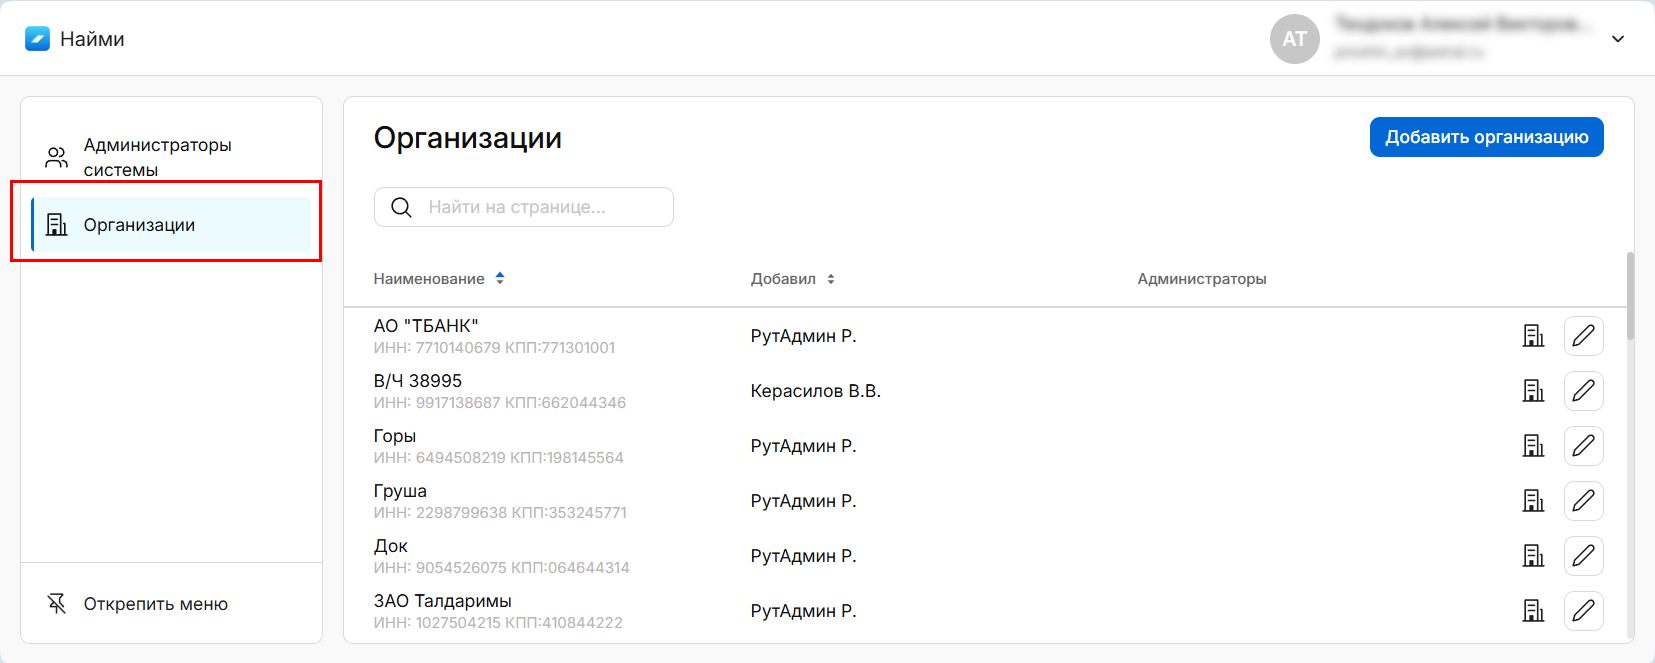The image size is (1655, 663).
Task: Click building icon in АО "ТБАНК" row
Action: coord(1533,336)
